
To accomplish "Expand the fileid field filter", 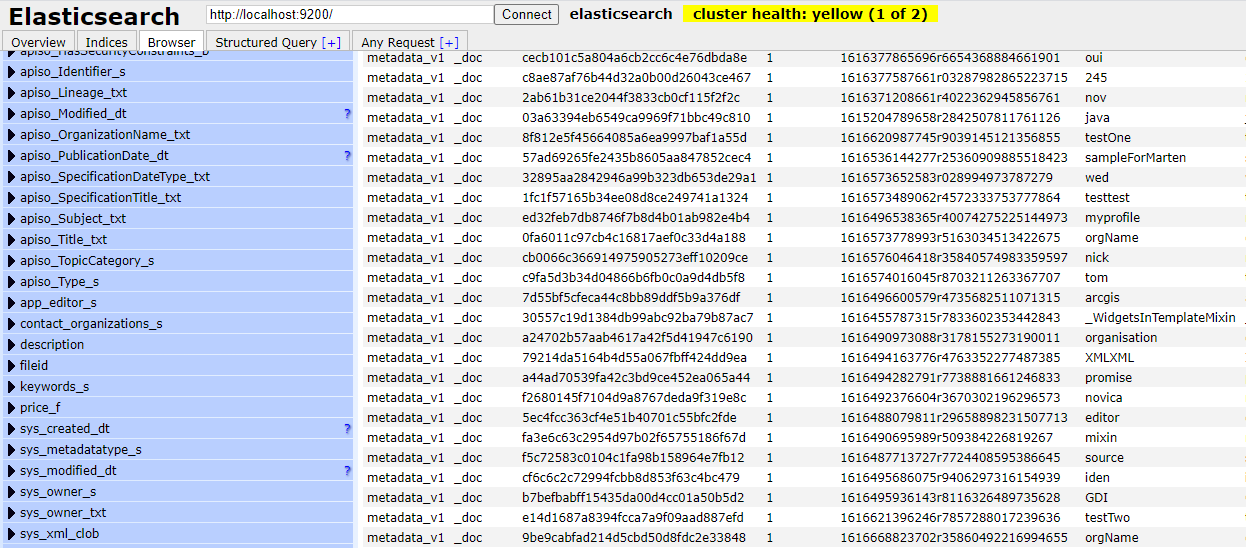I will 178,366.
